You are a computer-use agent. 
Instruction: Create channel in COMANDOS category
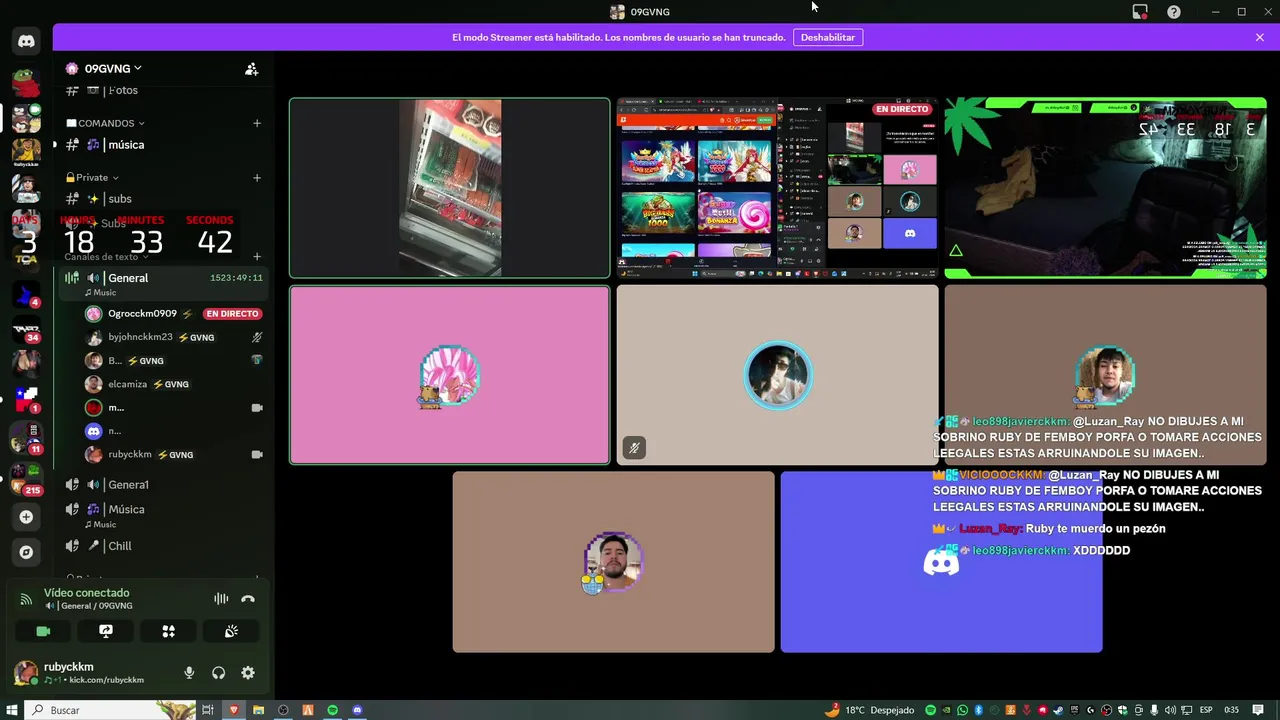pyautogui.click(x=257, y=123)
